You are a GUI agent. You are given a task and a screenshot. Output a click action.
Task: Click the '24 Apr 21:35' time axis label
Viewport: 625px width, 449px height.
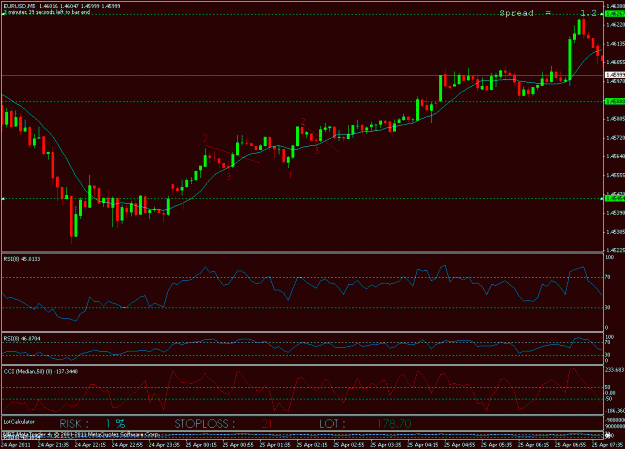pos(53,445)
